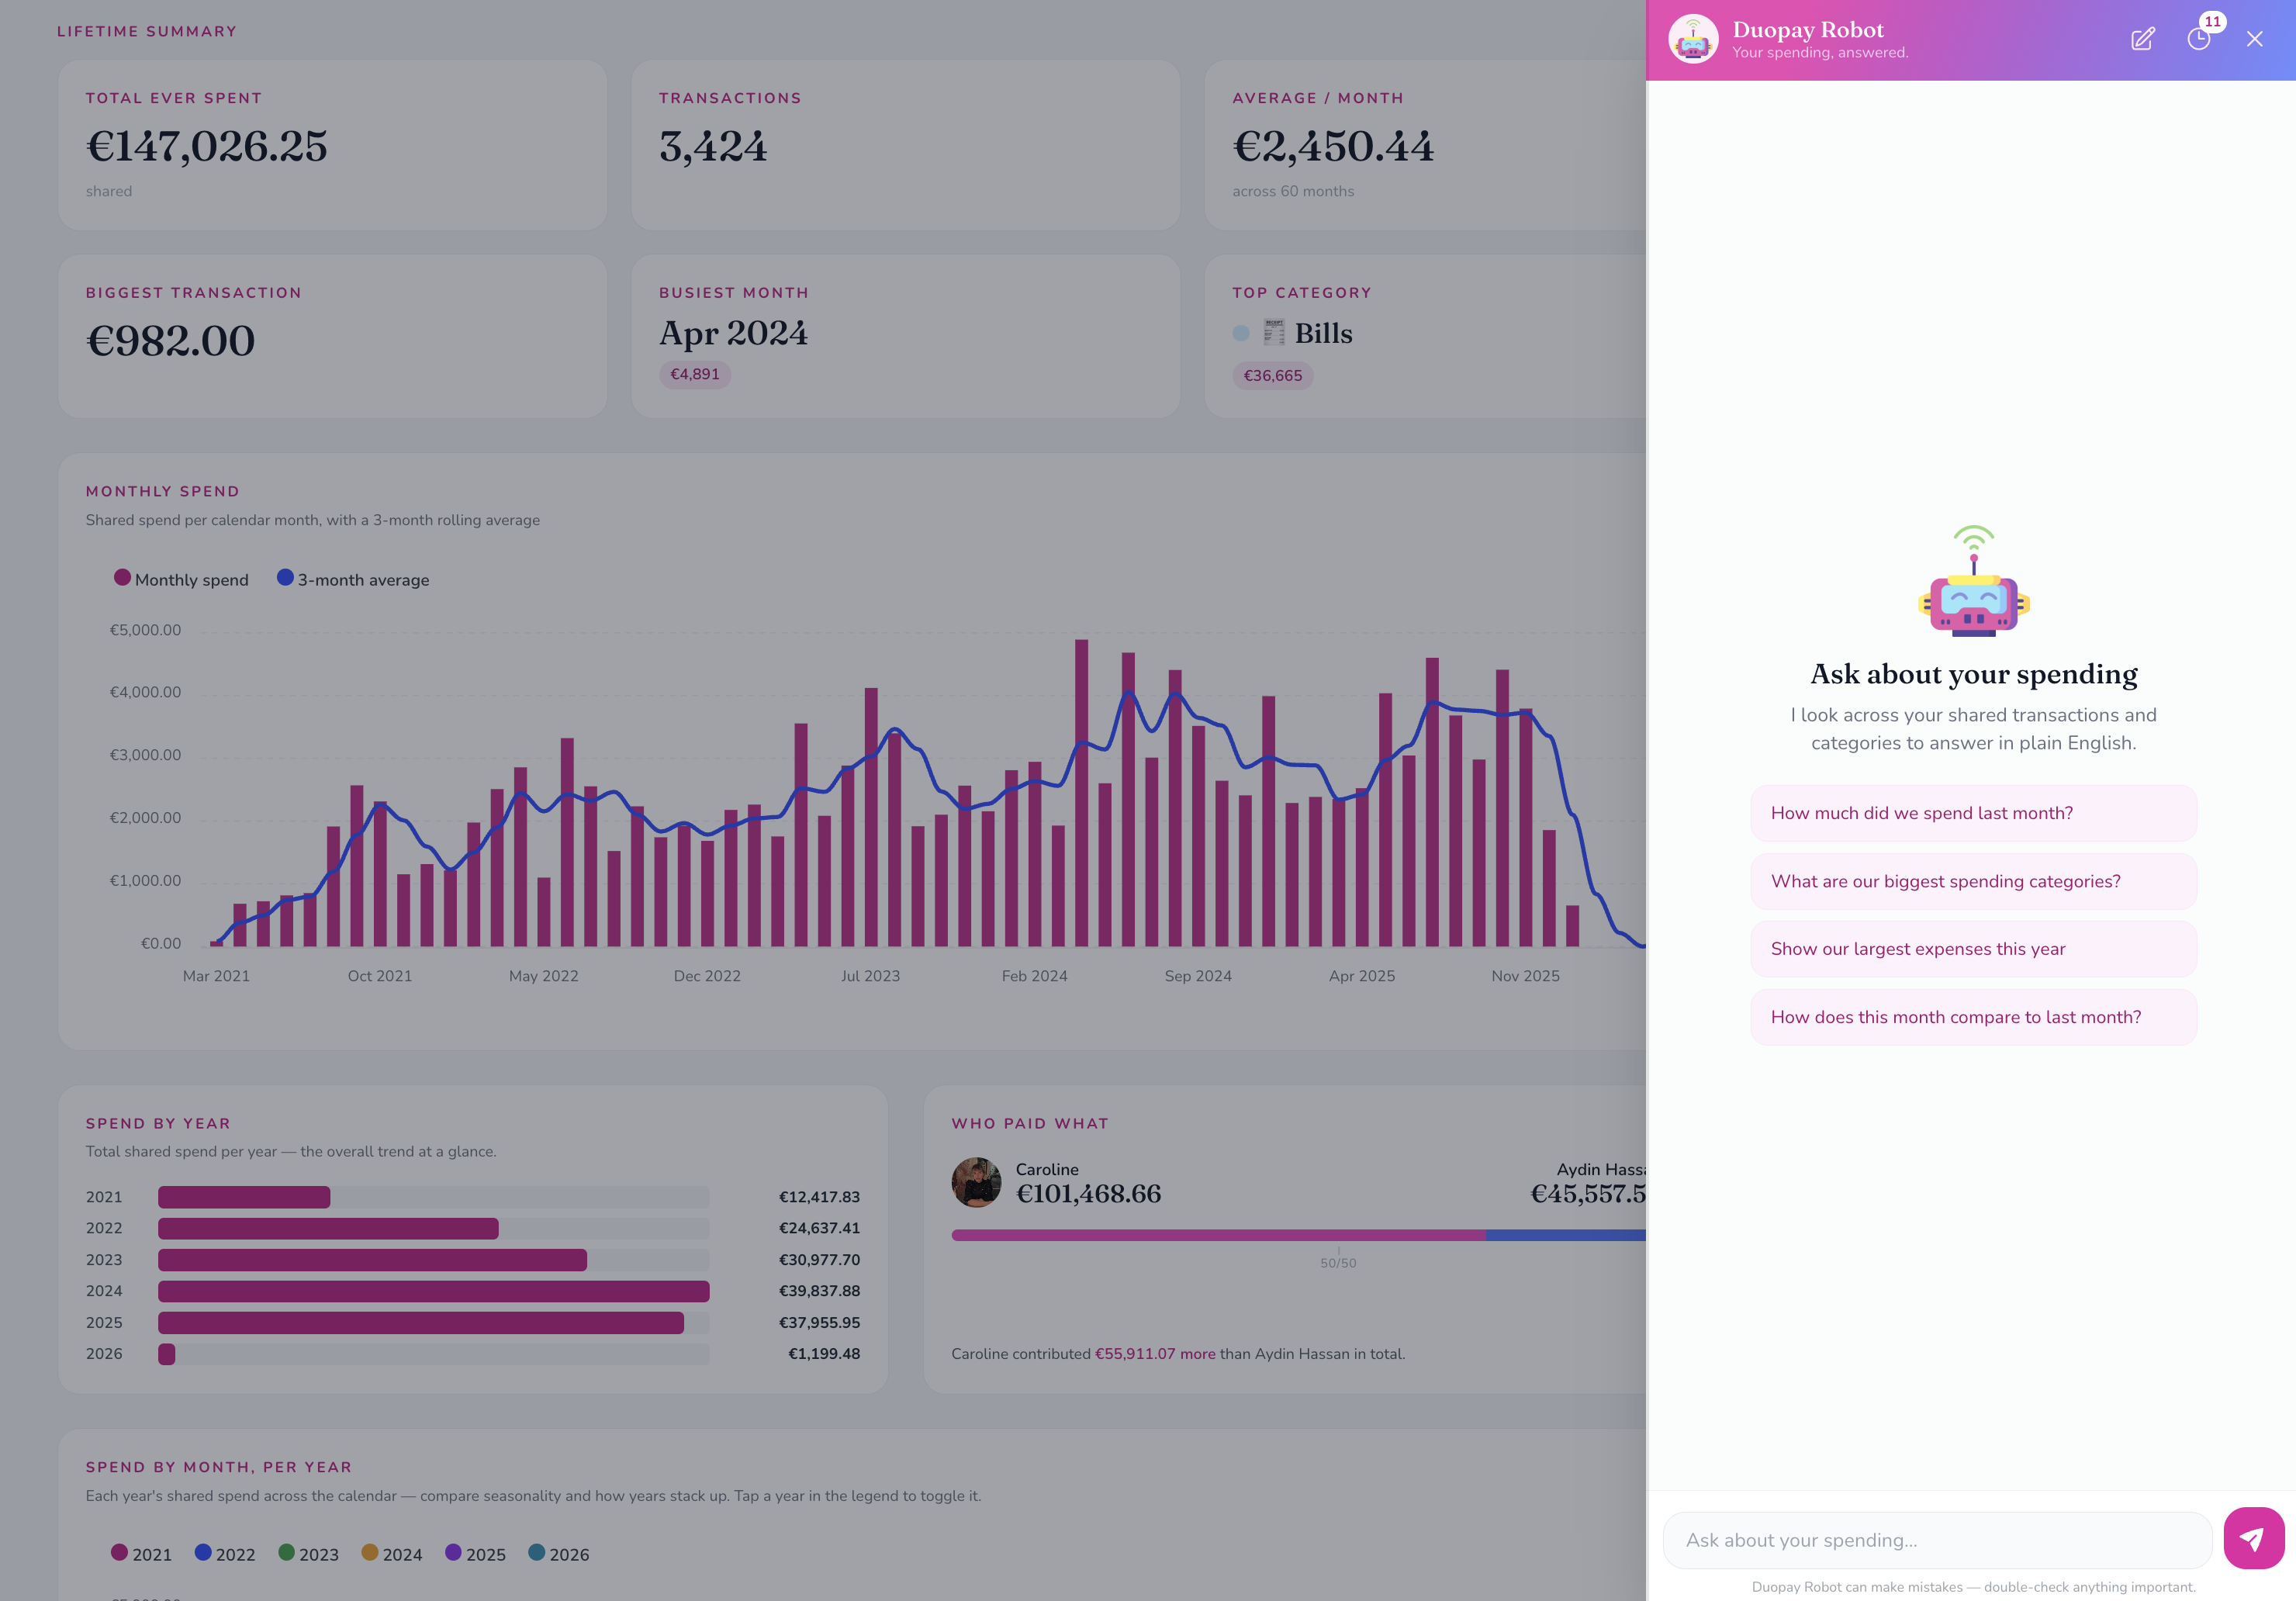Toggle 2022 in the per-year legend
The image size is (2296, 1601).
[x=225, y=1554]
